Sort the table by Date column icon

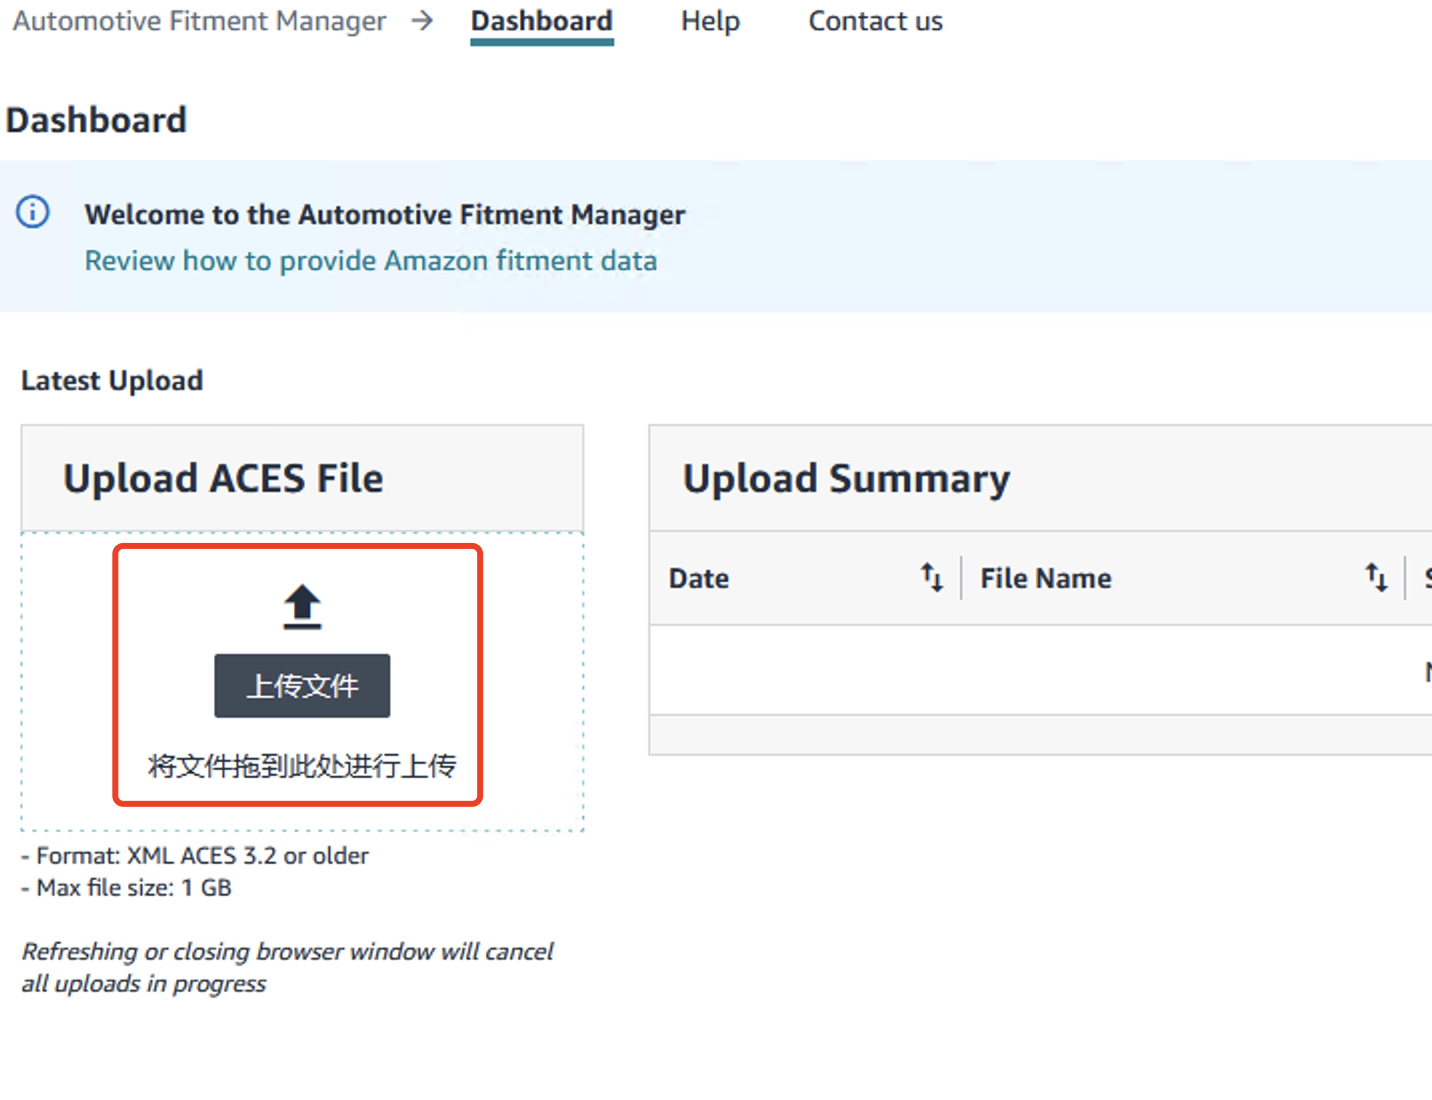pyautogui.click(x=932, y=578)
